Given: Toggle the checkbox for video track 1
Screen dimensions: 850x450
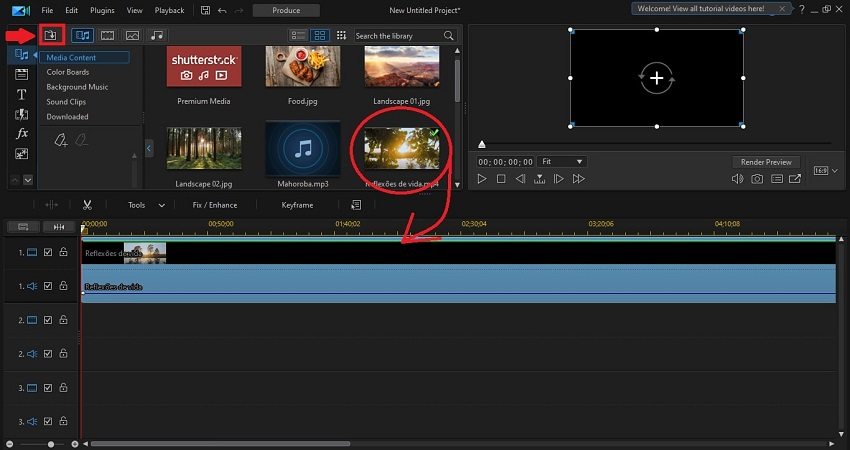Looking at the screenshot, I should click(48, 253).
